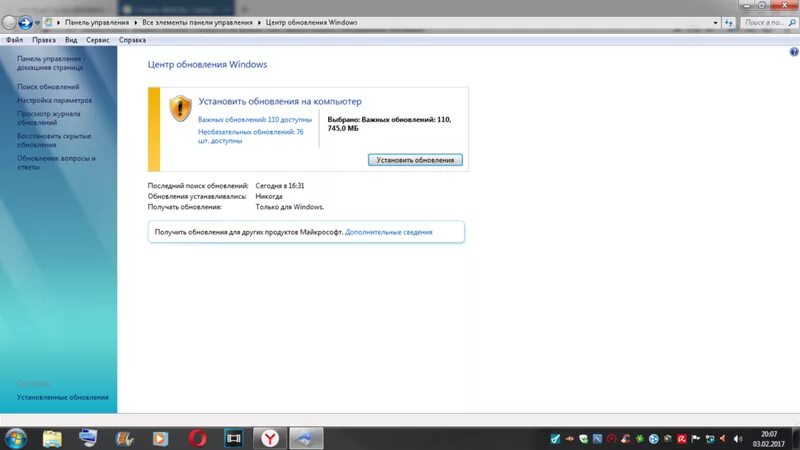This screenshot has height=450, width=800.
Task: Click the green star tray icon
Action: click(x=639, y=439)
